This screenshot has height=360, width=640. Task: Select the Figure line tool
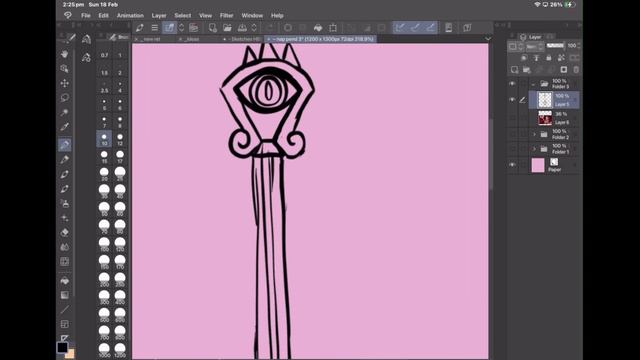[x=64, y=310]
